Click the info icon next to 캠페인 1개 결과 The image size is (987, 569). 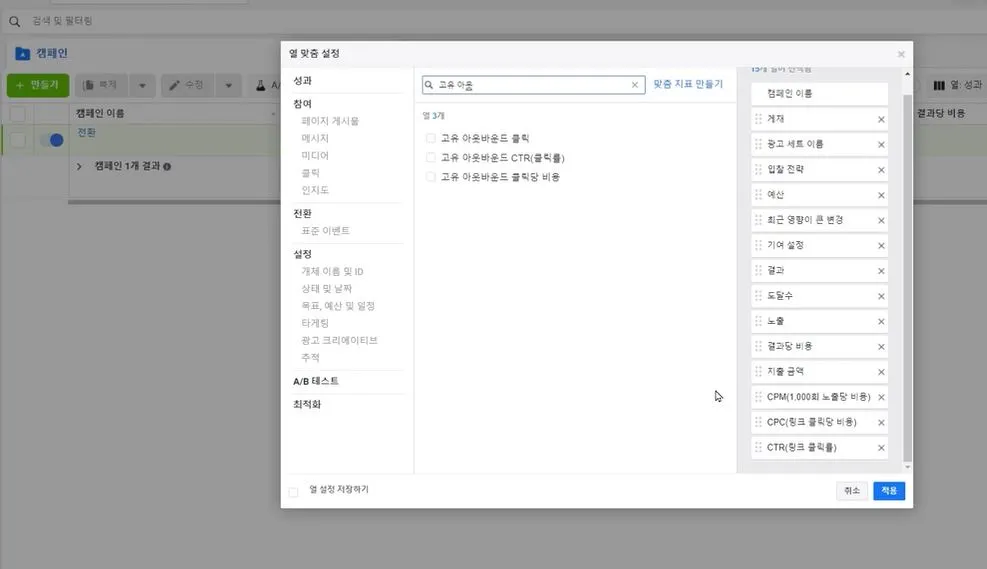(167, 167)
